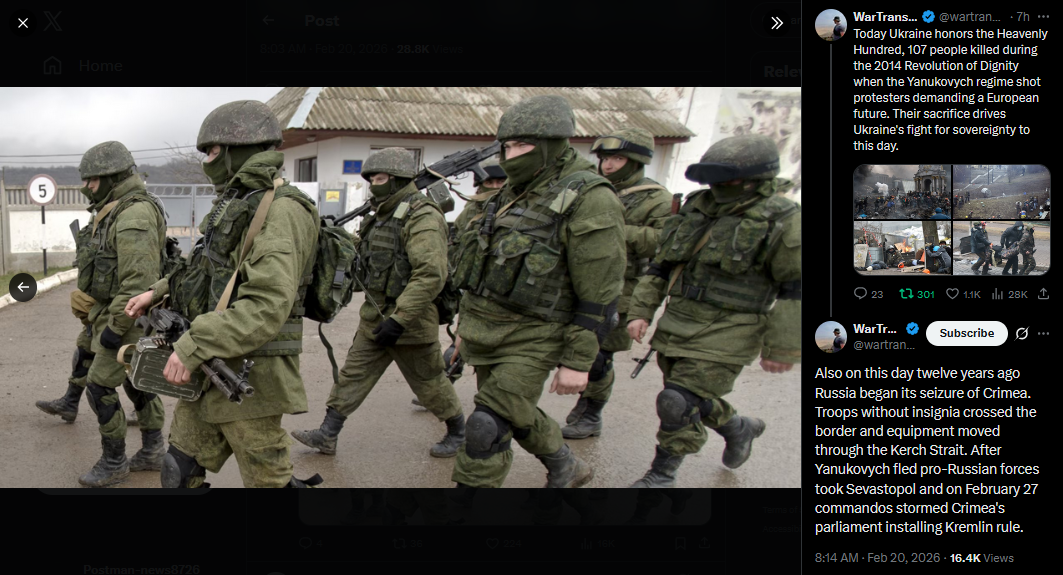Go to previous image with left arrow
This screenshot has height=575, width=1063.
click(x=23, y=288)
